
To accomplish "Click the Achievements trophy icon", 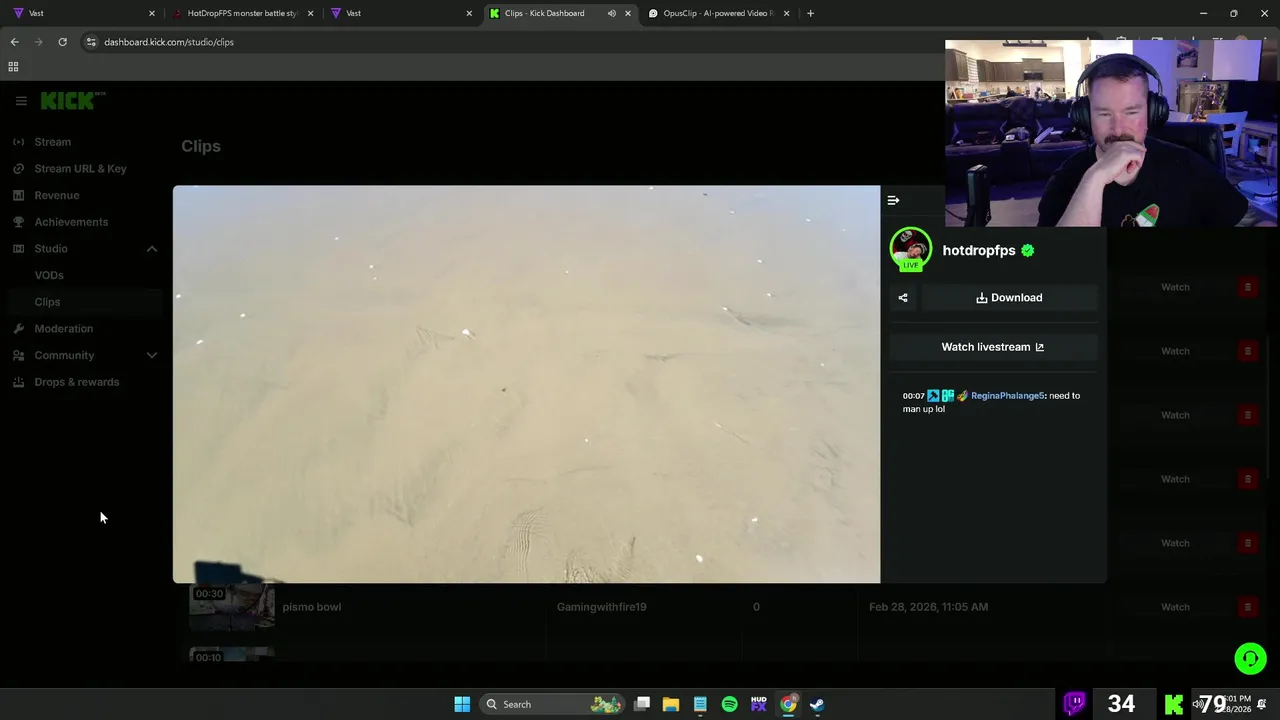I will [x=18, y=222].
